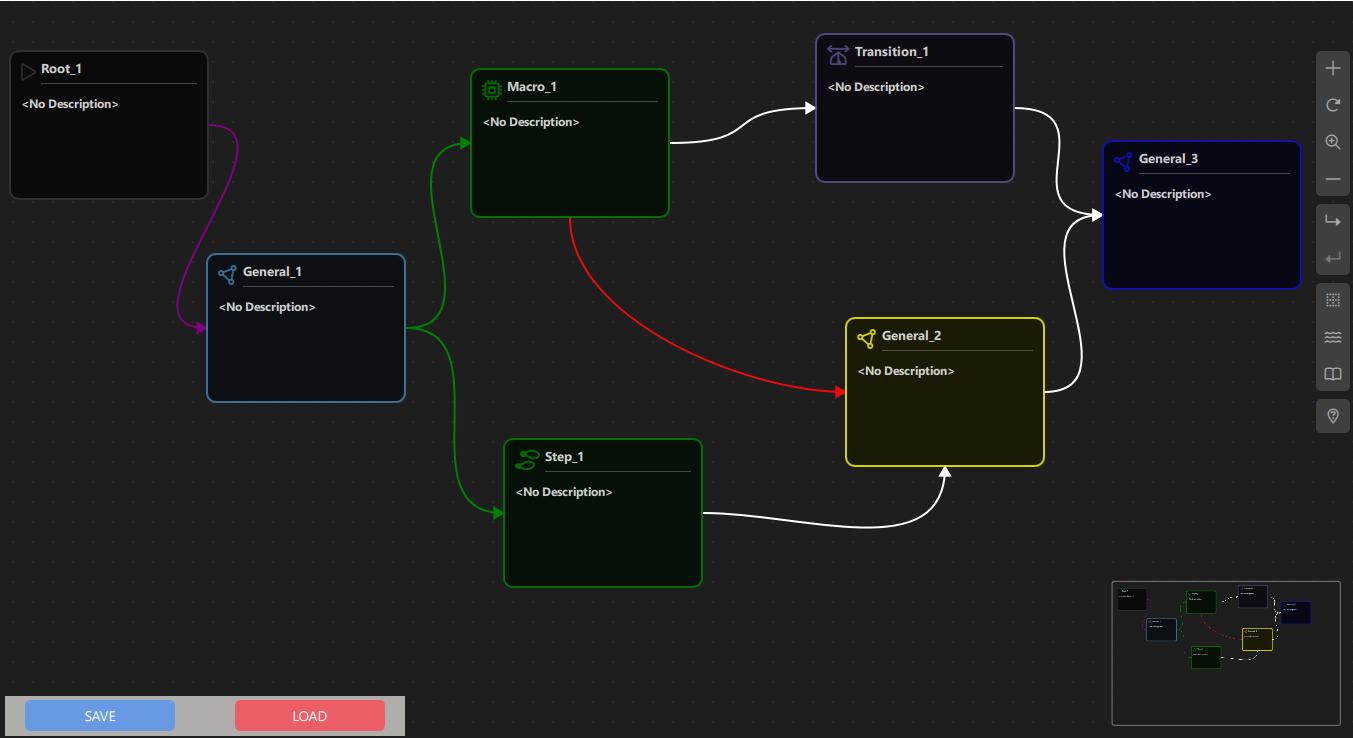Image resolution: width=1353 pixels, height=738 pixels.
Task: Select the General_2 node title
Action: point(911,336)
